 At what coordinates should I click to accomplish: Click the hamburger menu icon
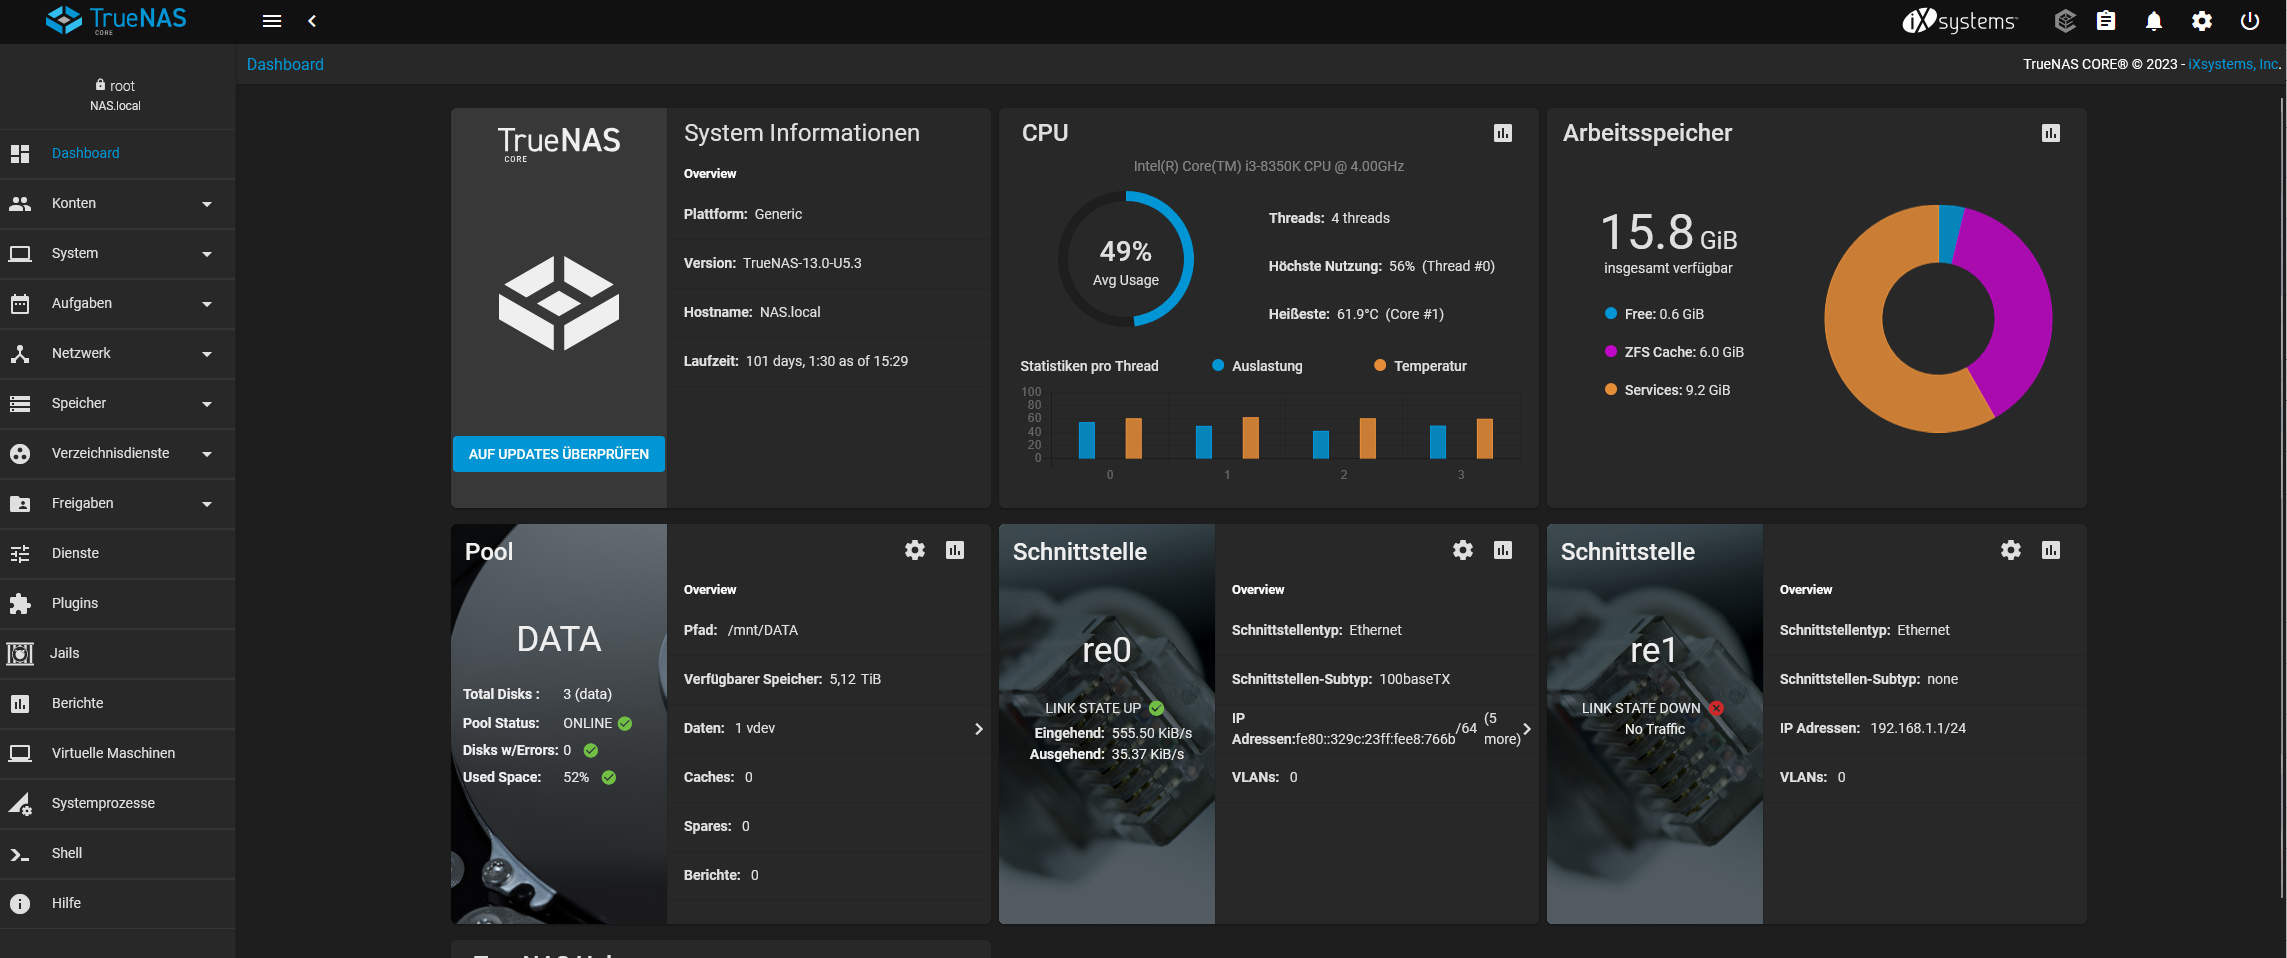pyautogui.click(x=270, y=20)
